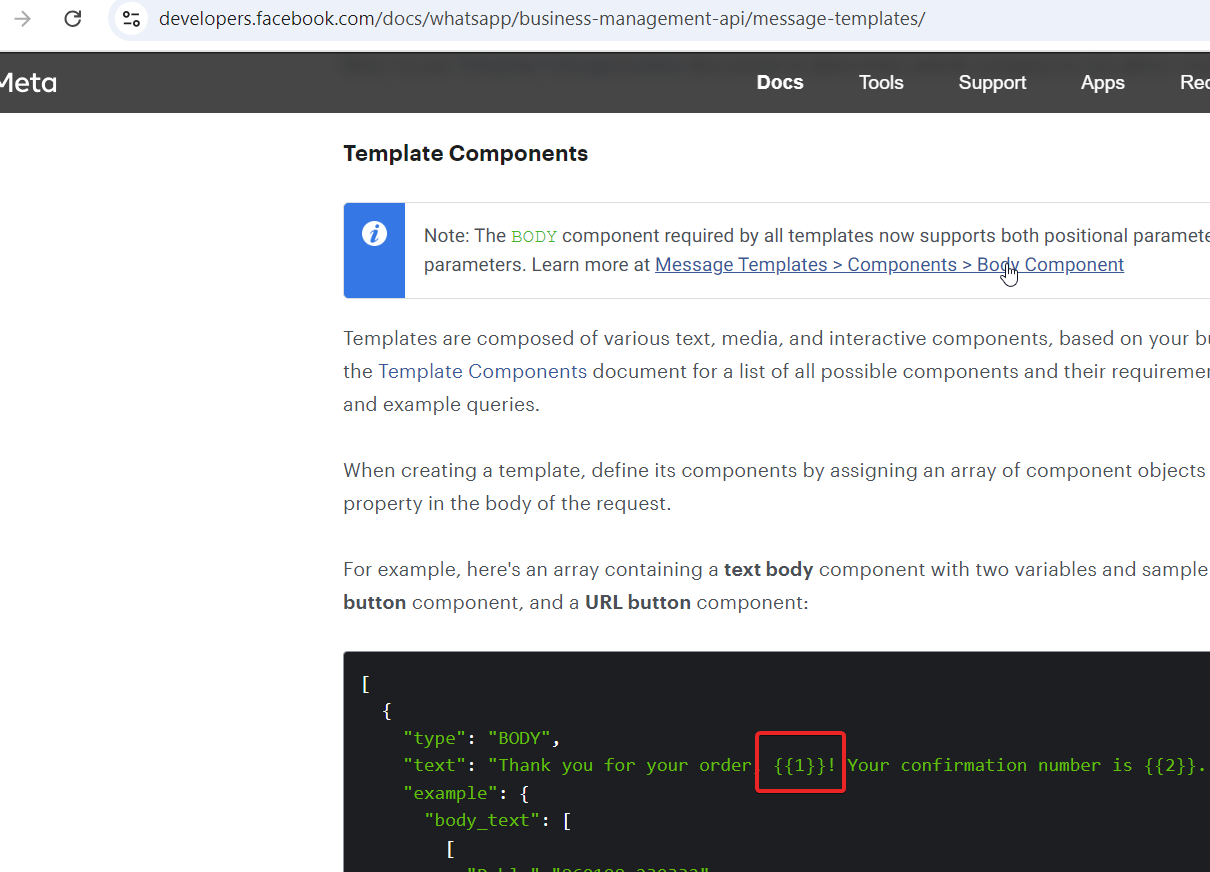Select Support in the top navigation
Screen dimensions: 1210x872
[x=991, y=83]
